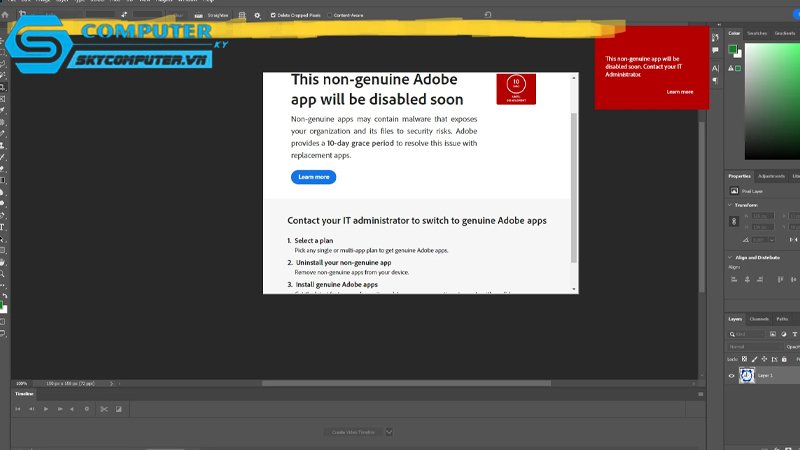Click go to next frame button
This screenshot has width=800, height=450.
pyautogui.click(x=60, y=409)
